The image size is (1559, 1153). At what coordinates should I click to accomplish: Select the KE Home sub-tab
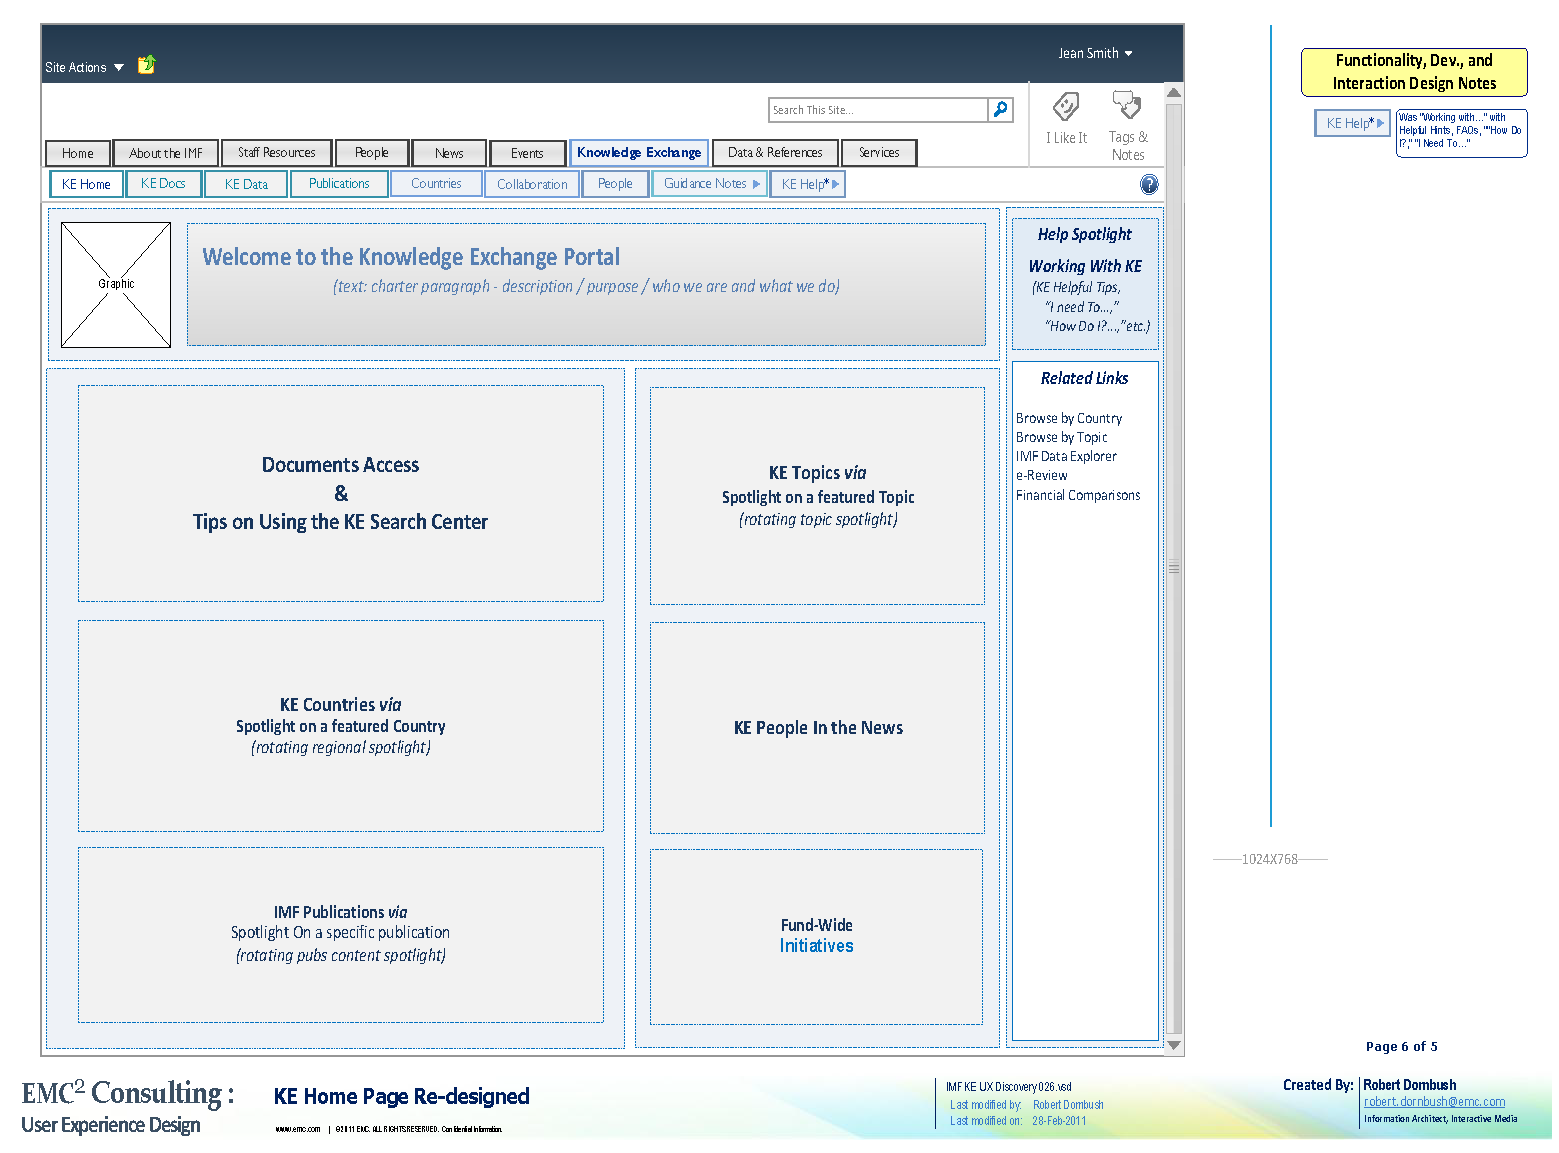point(86,184)
